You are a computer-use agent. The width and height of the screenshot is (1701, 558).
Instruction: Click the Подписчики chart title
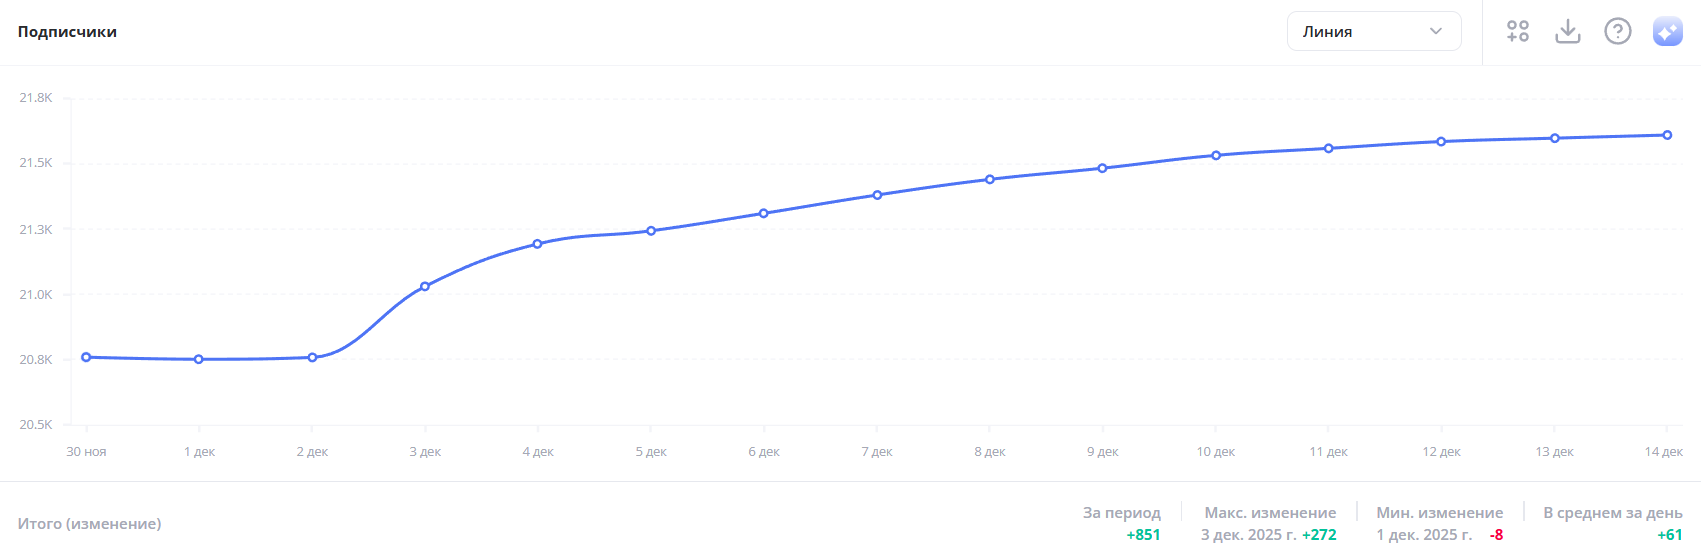pyautogui.click(x=67, y=32)
